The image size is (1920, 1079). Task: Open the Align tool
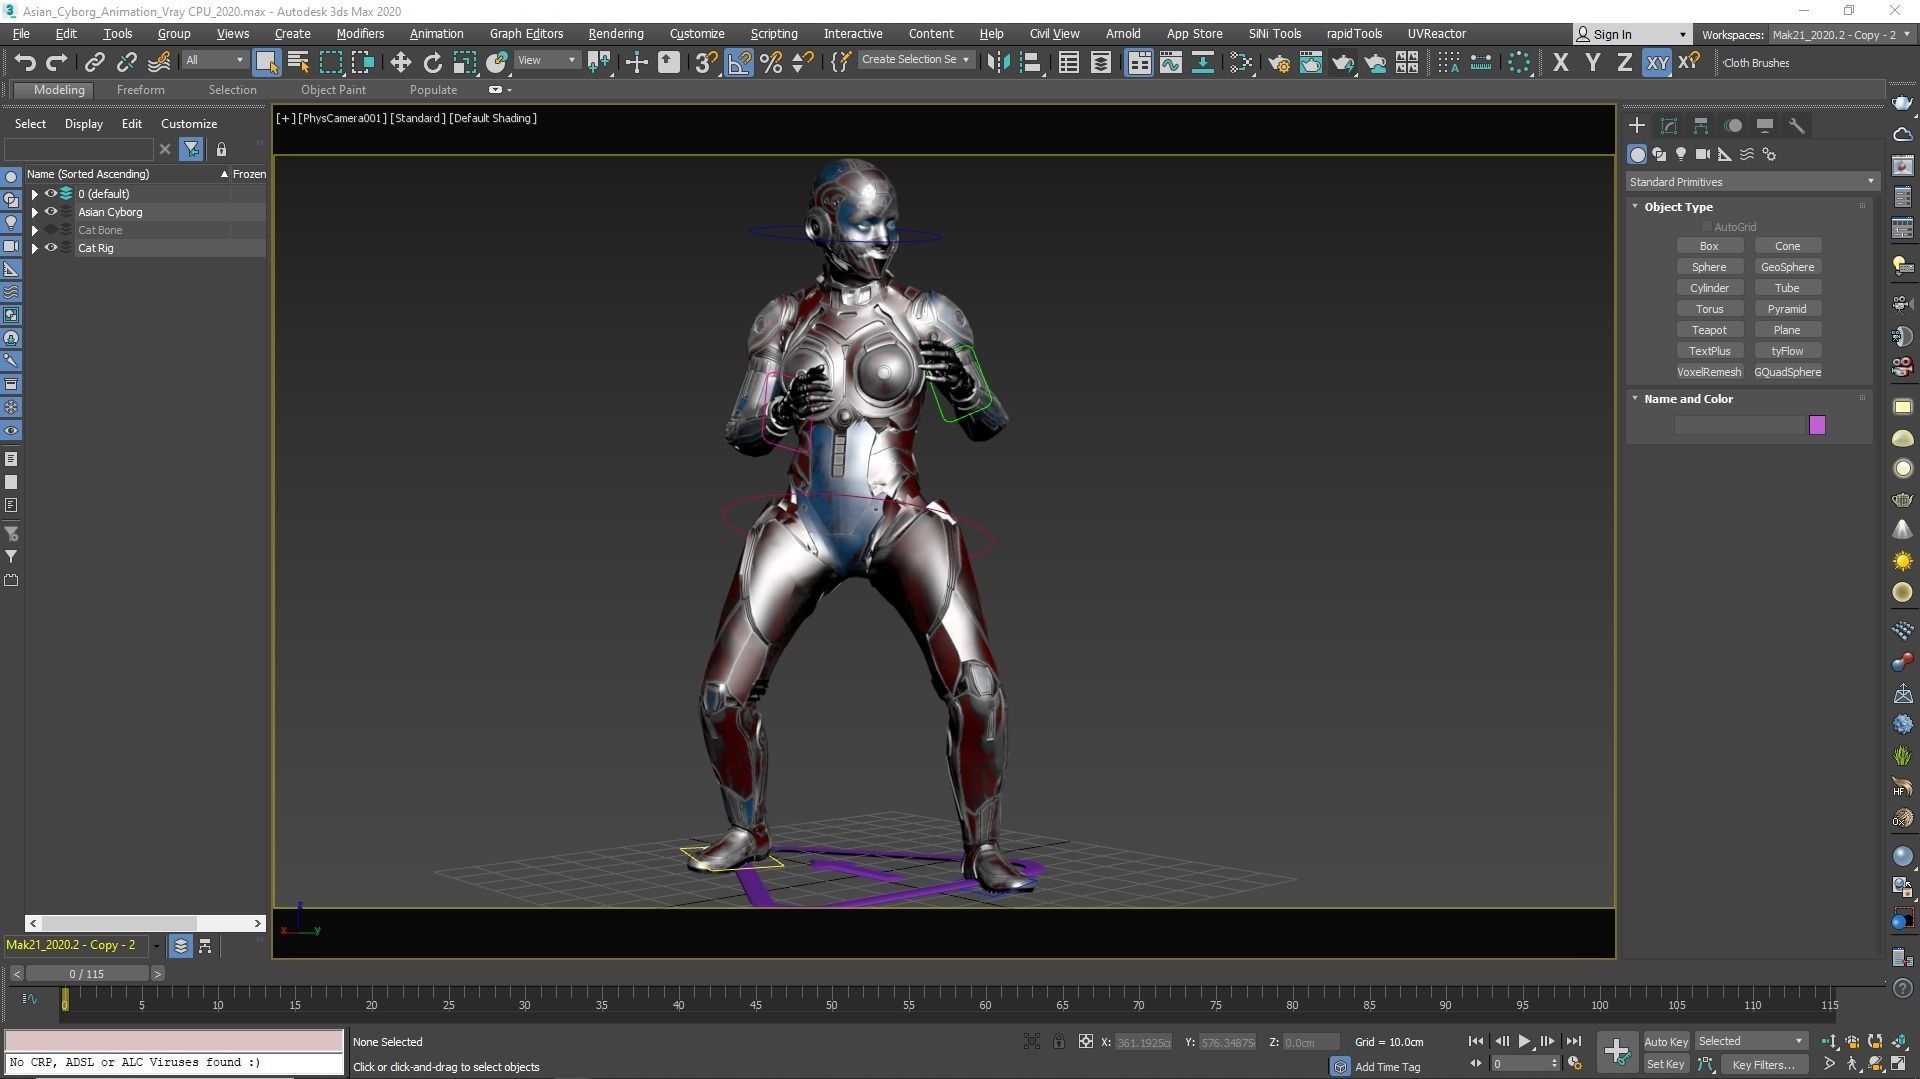pos(1030,63)
